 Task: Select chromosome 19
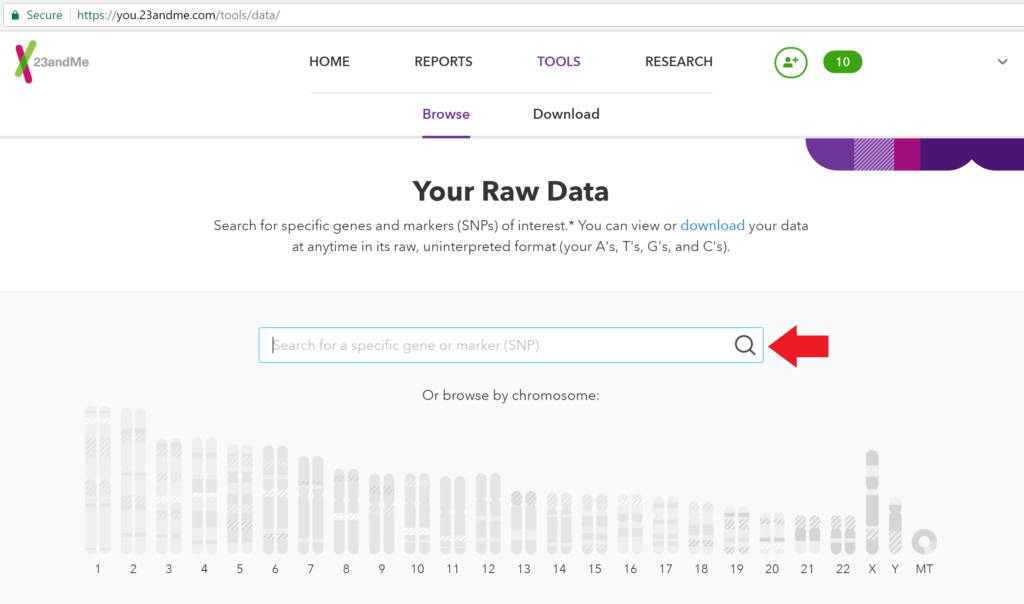click(x=737, y=530)
